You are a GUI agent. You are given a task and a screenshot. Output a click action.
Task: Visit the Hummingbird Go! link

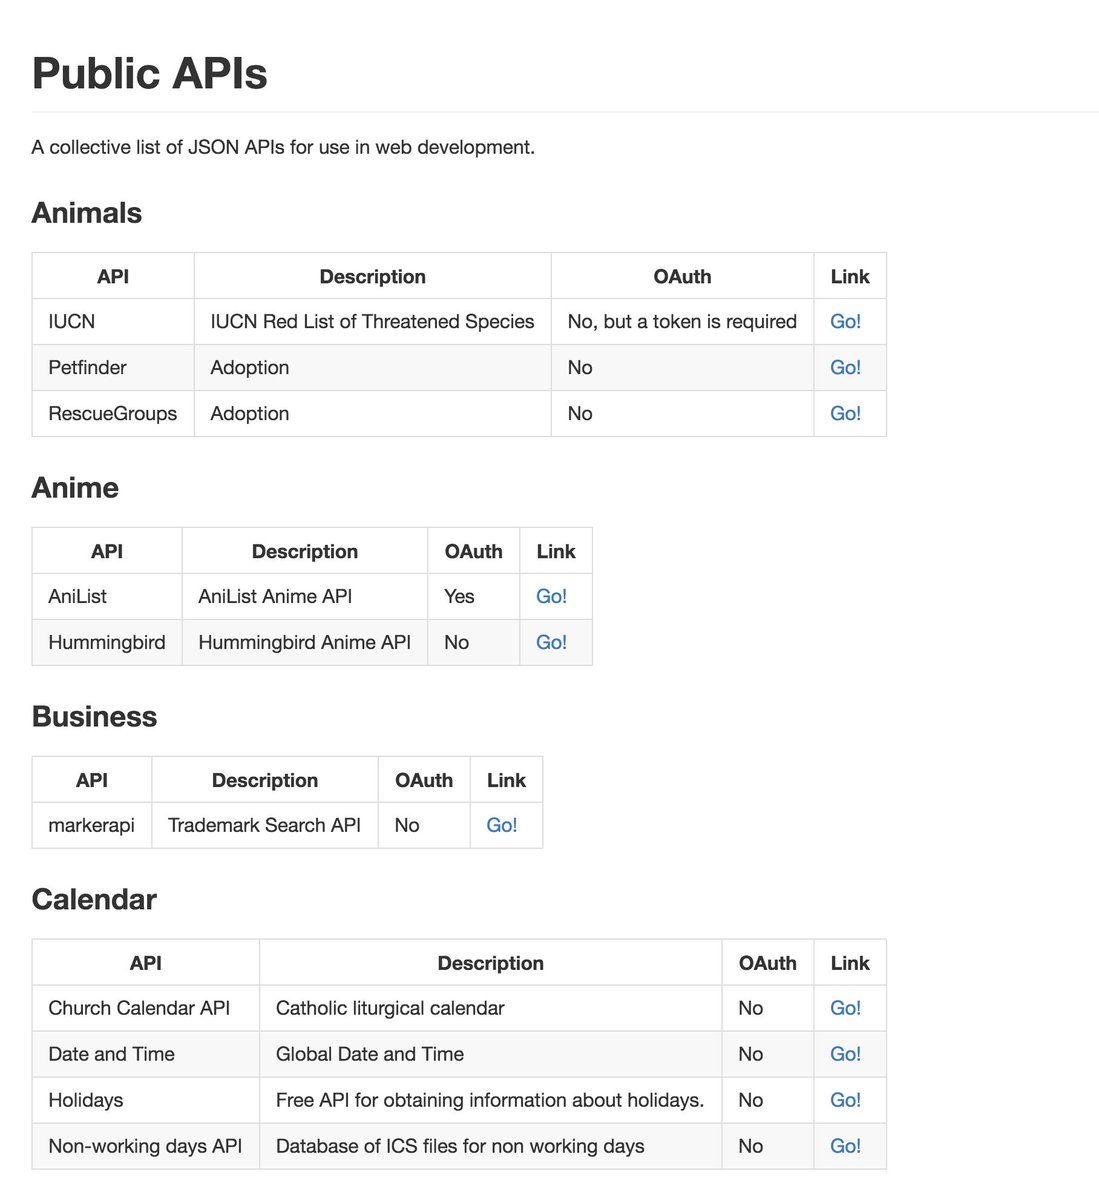(551, 643)
